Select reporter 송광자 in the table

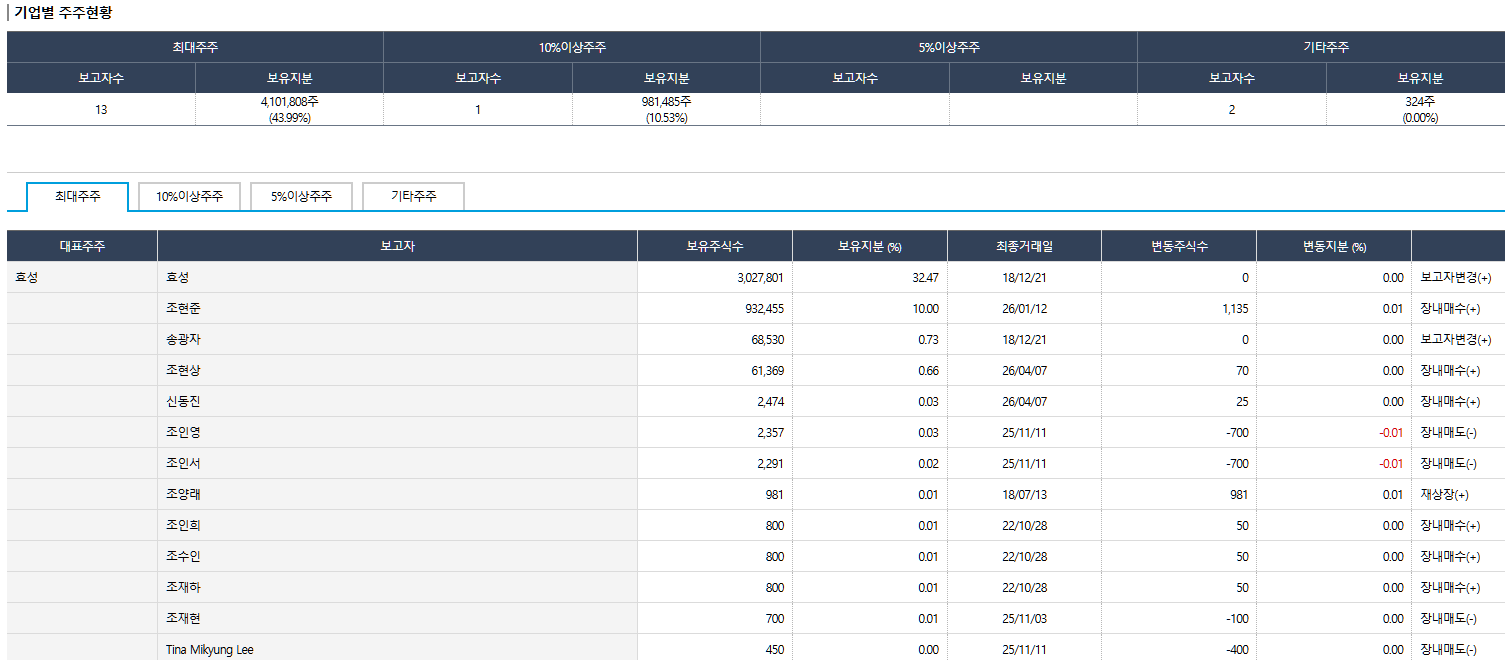184,340
